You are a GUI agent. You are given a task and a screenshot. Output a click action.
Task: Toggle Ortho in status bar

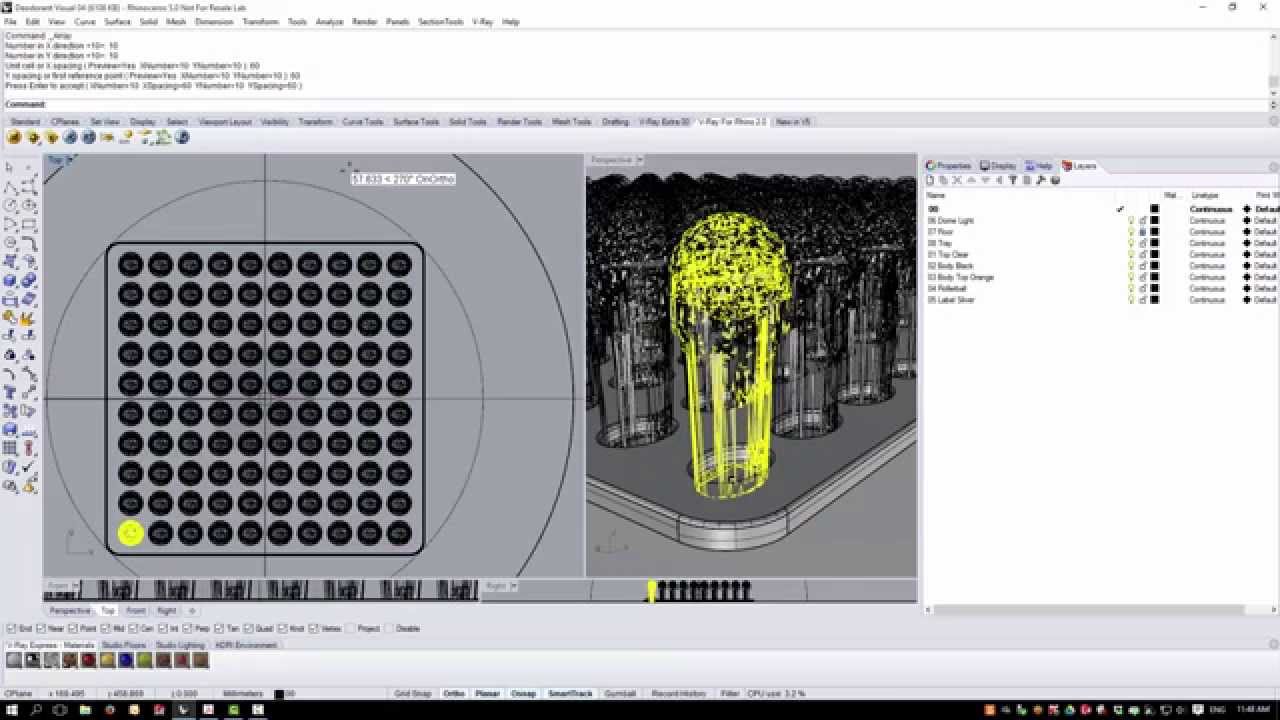(454, 693)
